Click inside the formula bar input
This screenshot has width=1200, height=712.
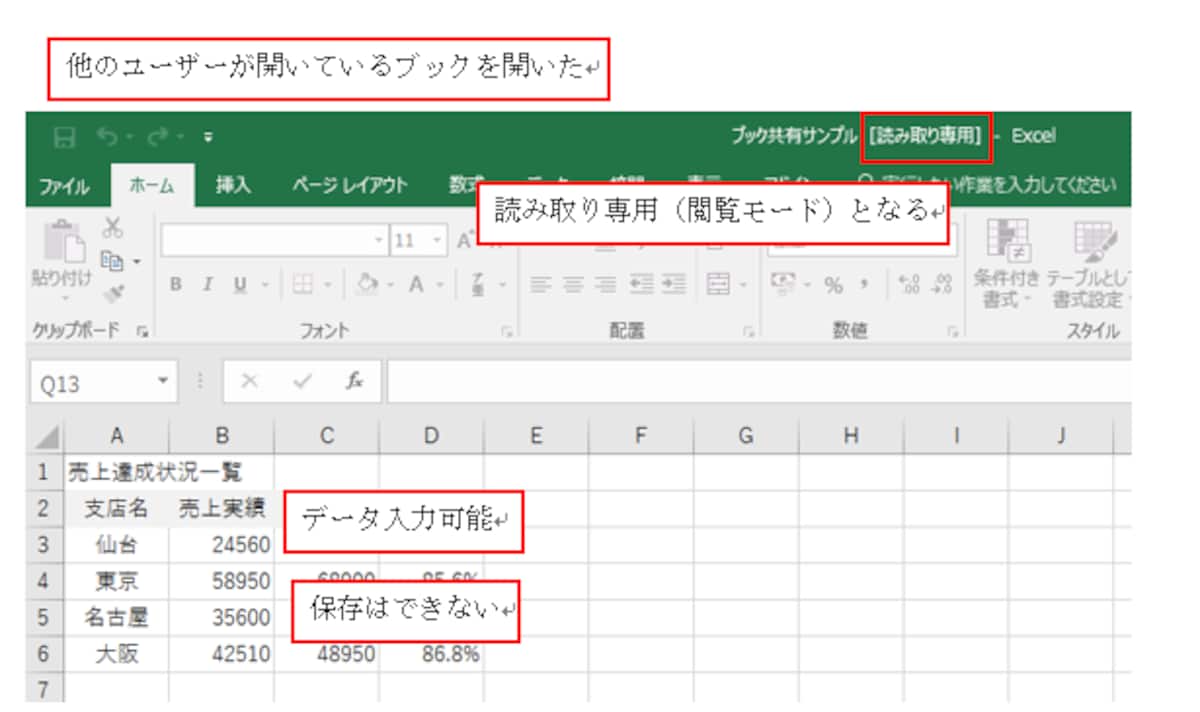coord(760,384)
